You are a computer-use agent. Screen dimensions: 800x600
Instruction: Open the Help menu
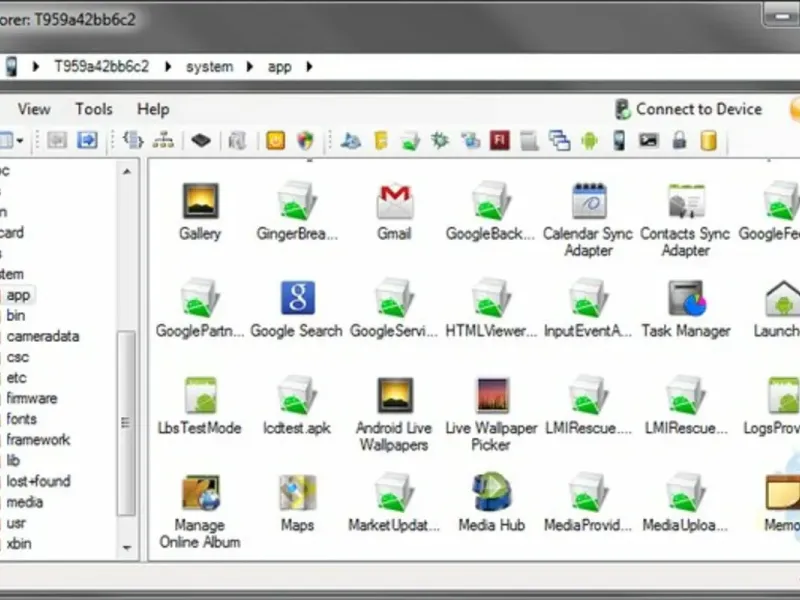pyautogui.click(x=153, y=109)
